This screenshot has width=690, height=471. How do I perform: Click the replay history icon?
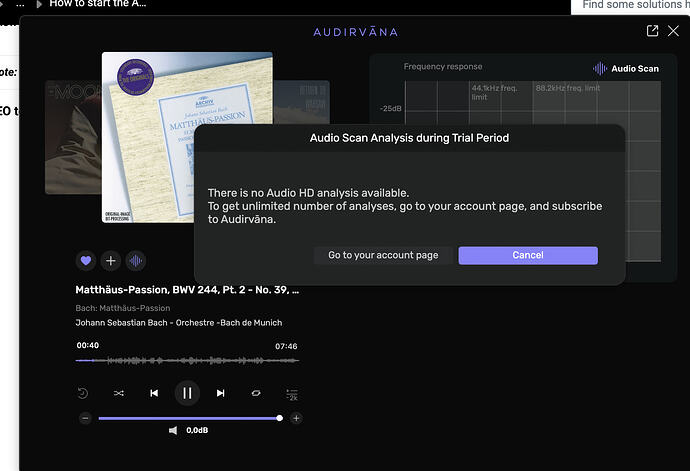[83, 393]
